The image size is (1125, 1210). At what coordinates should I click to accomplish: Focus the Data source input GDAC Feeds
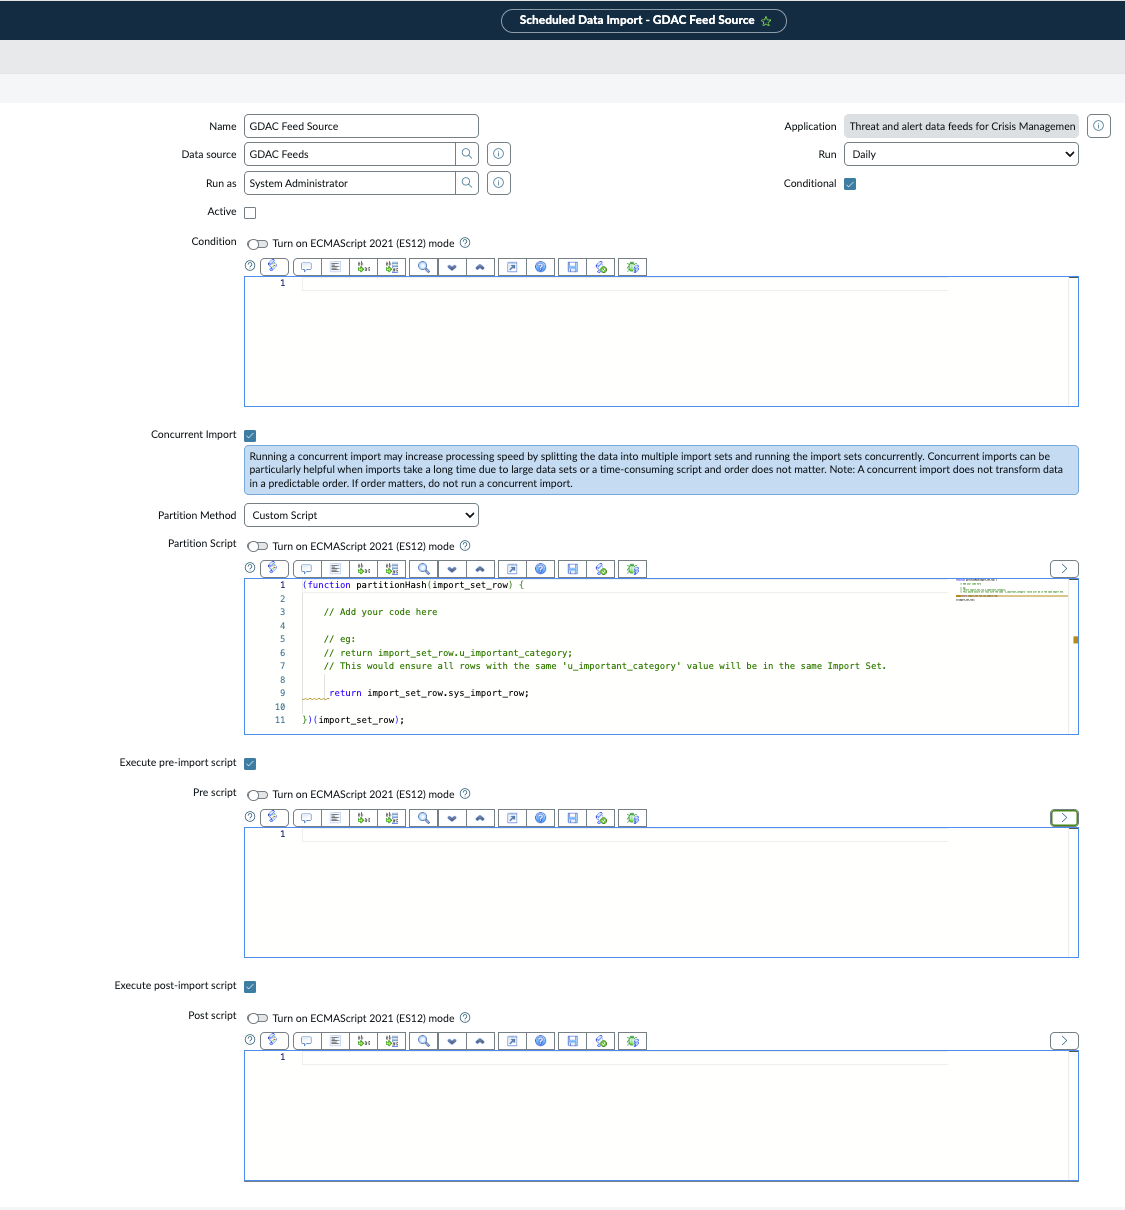350,154
